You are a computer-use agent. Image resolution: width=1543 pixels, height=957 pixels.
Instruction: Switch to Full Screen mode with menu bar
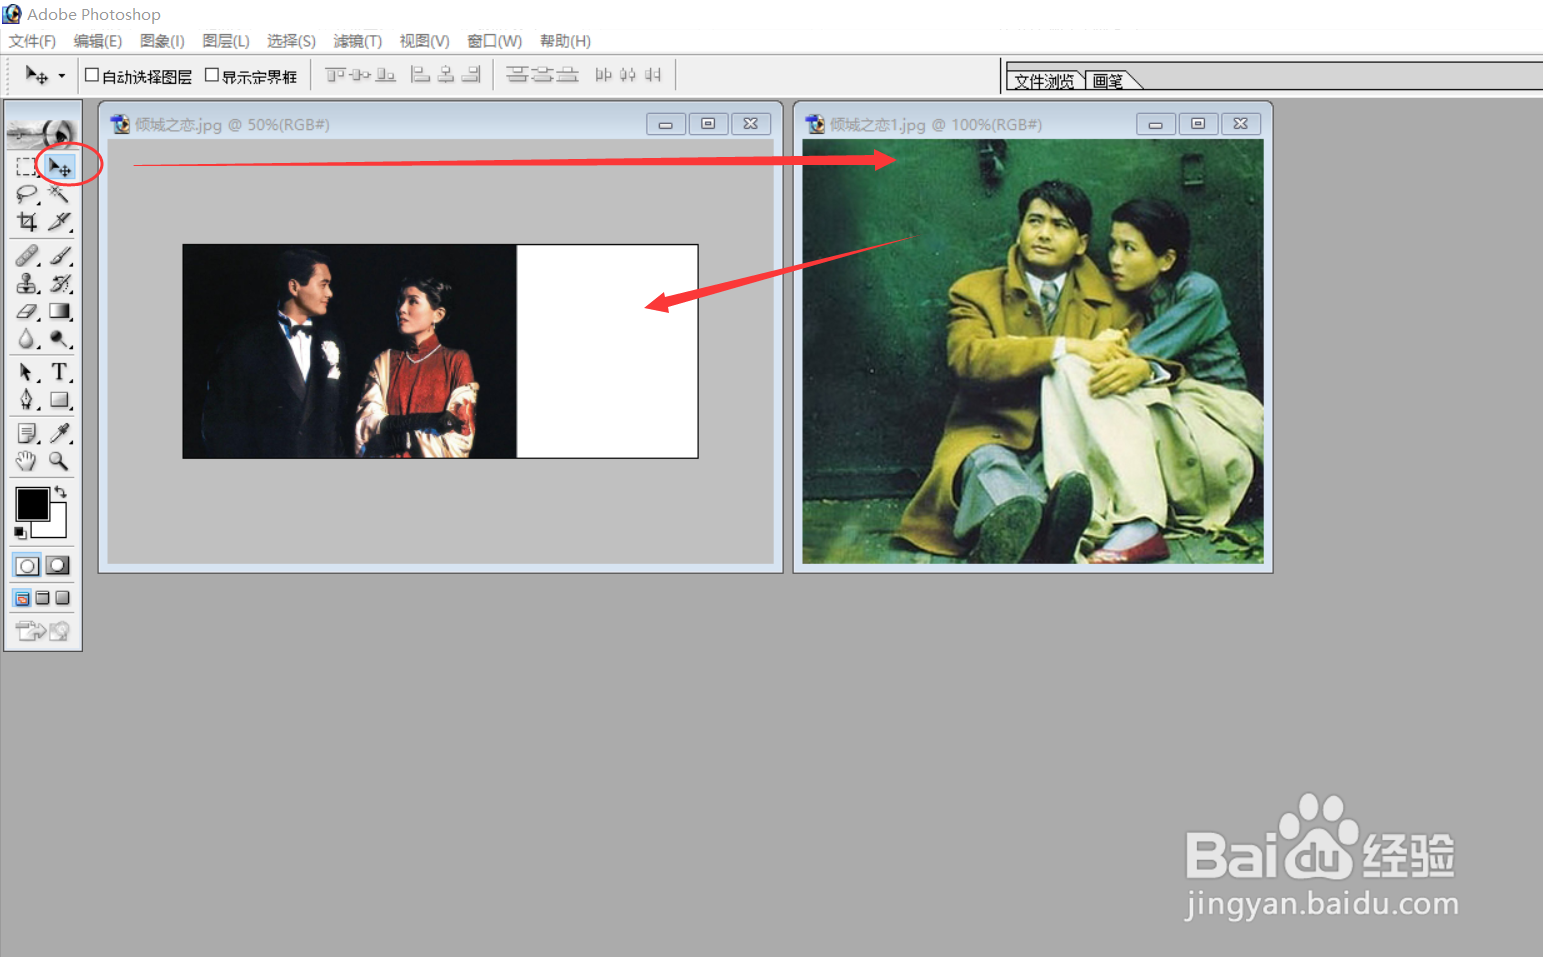(42, 598)
